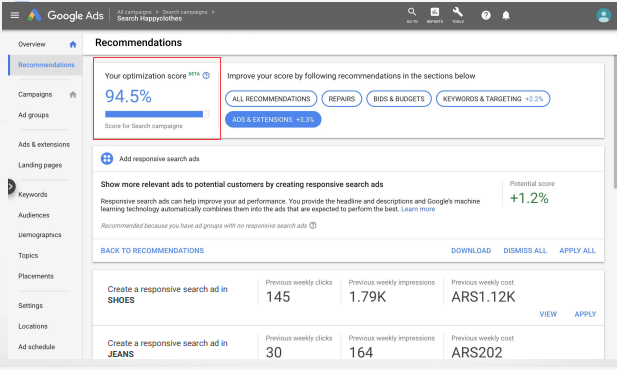Open the Tools wrench icon
Screen dimensions: 617x370
point(458,15)
